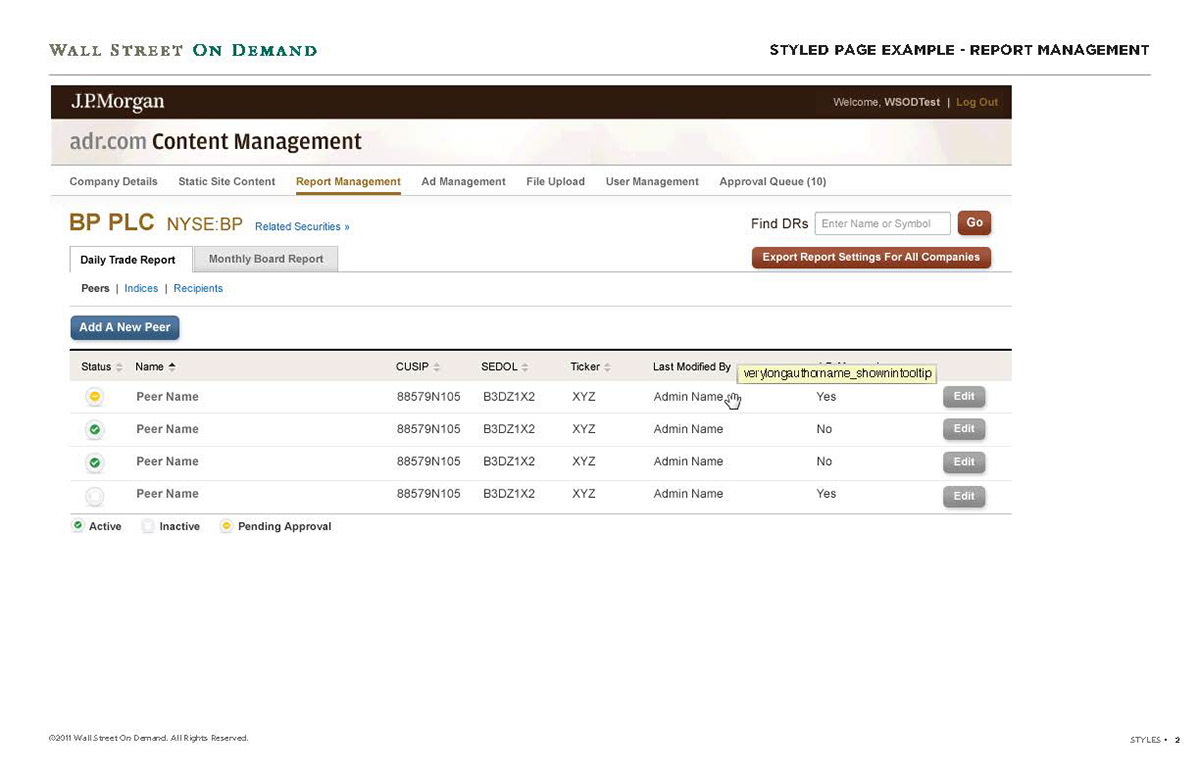Screen dimensions: 1200x776
Task: Click the Find DRs label
Action: coord(779,224)
